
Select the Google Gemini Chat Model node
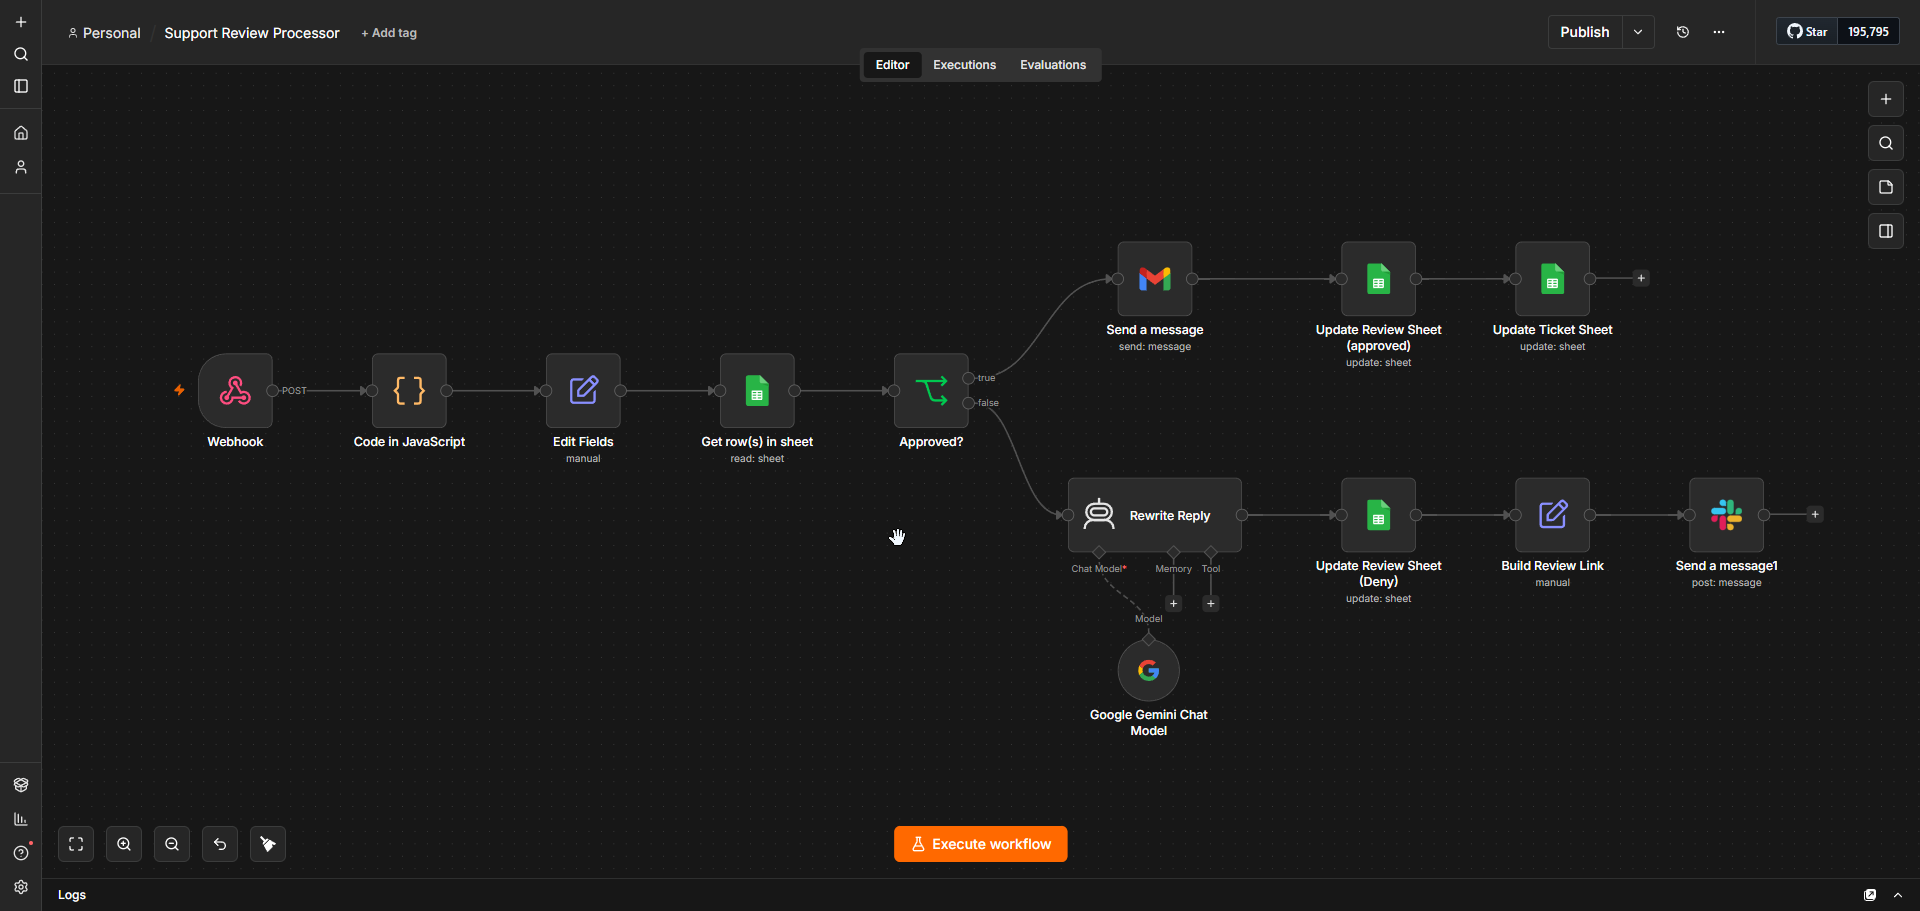coord(1149,670)
